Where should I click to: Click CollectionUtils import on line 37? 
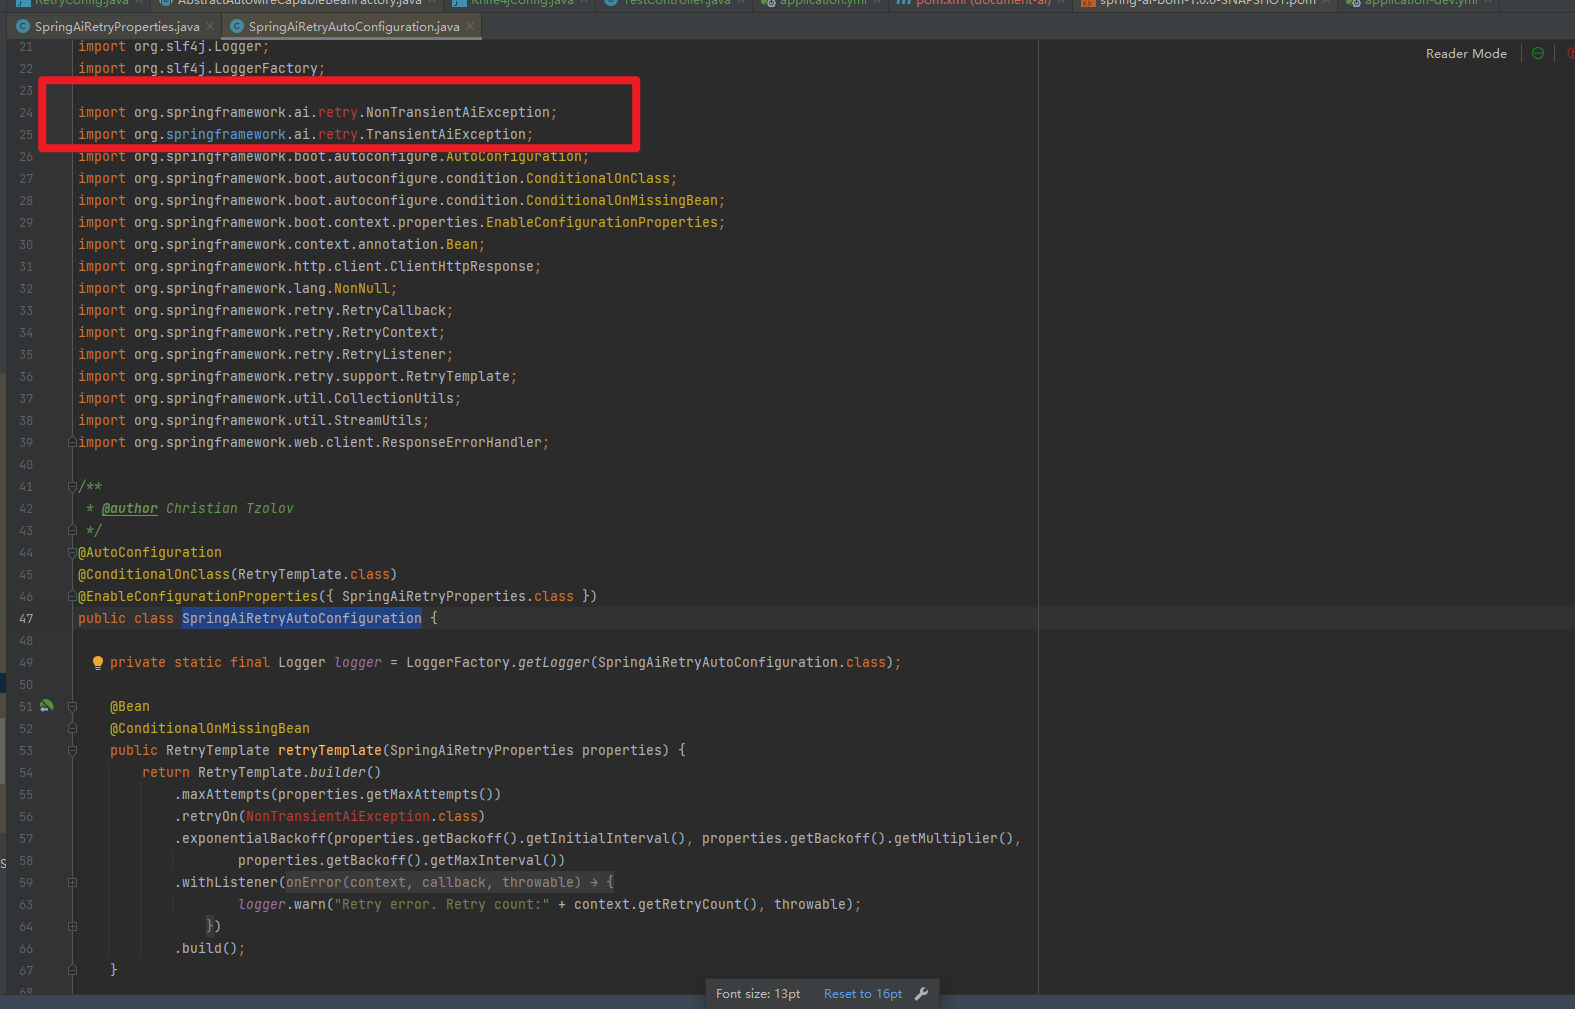pos(394,398)
